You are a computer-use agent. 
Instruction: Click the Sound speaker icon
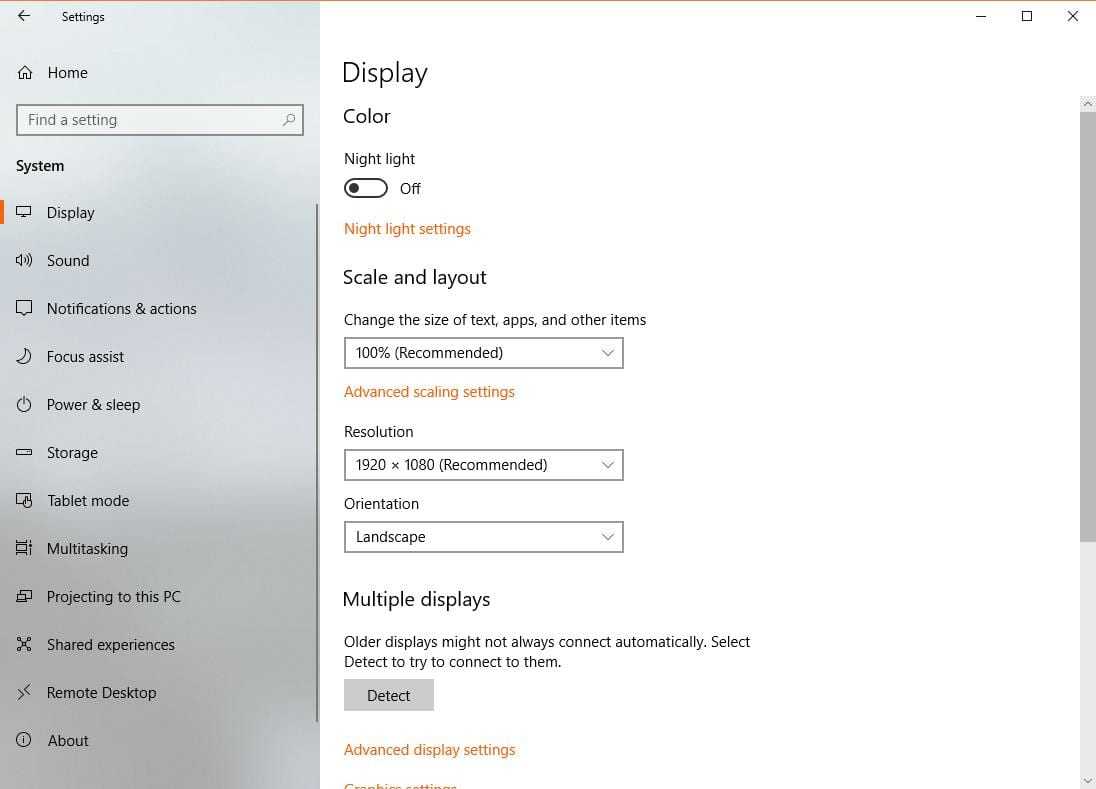[25, 261]
